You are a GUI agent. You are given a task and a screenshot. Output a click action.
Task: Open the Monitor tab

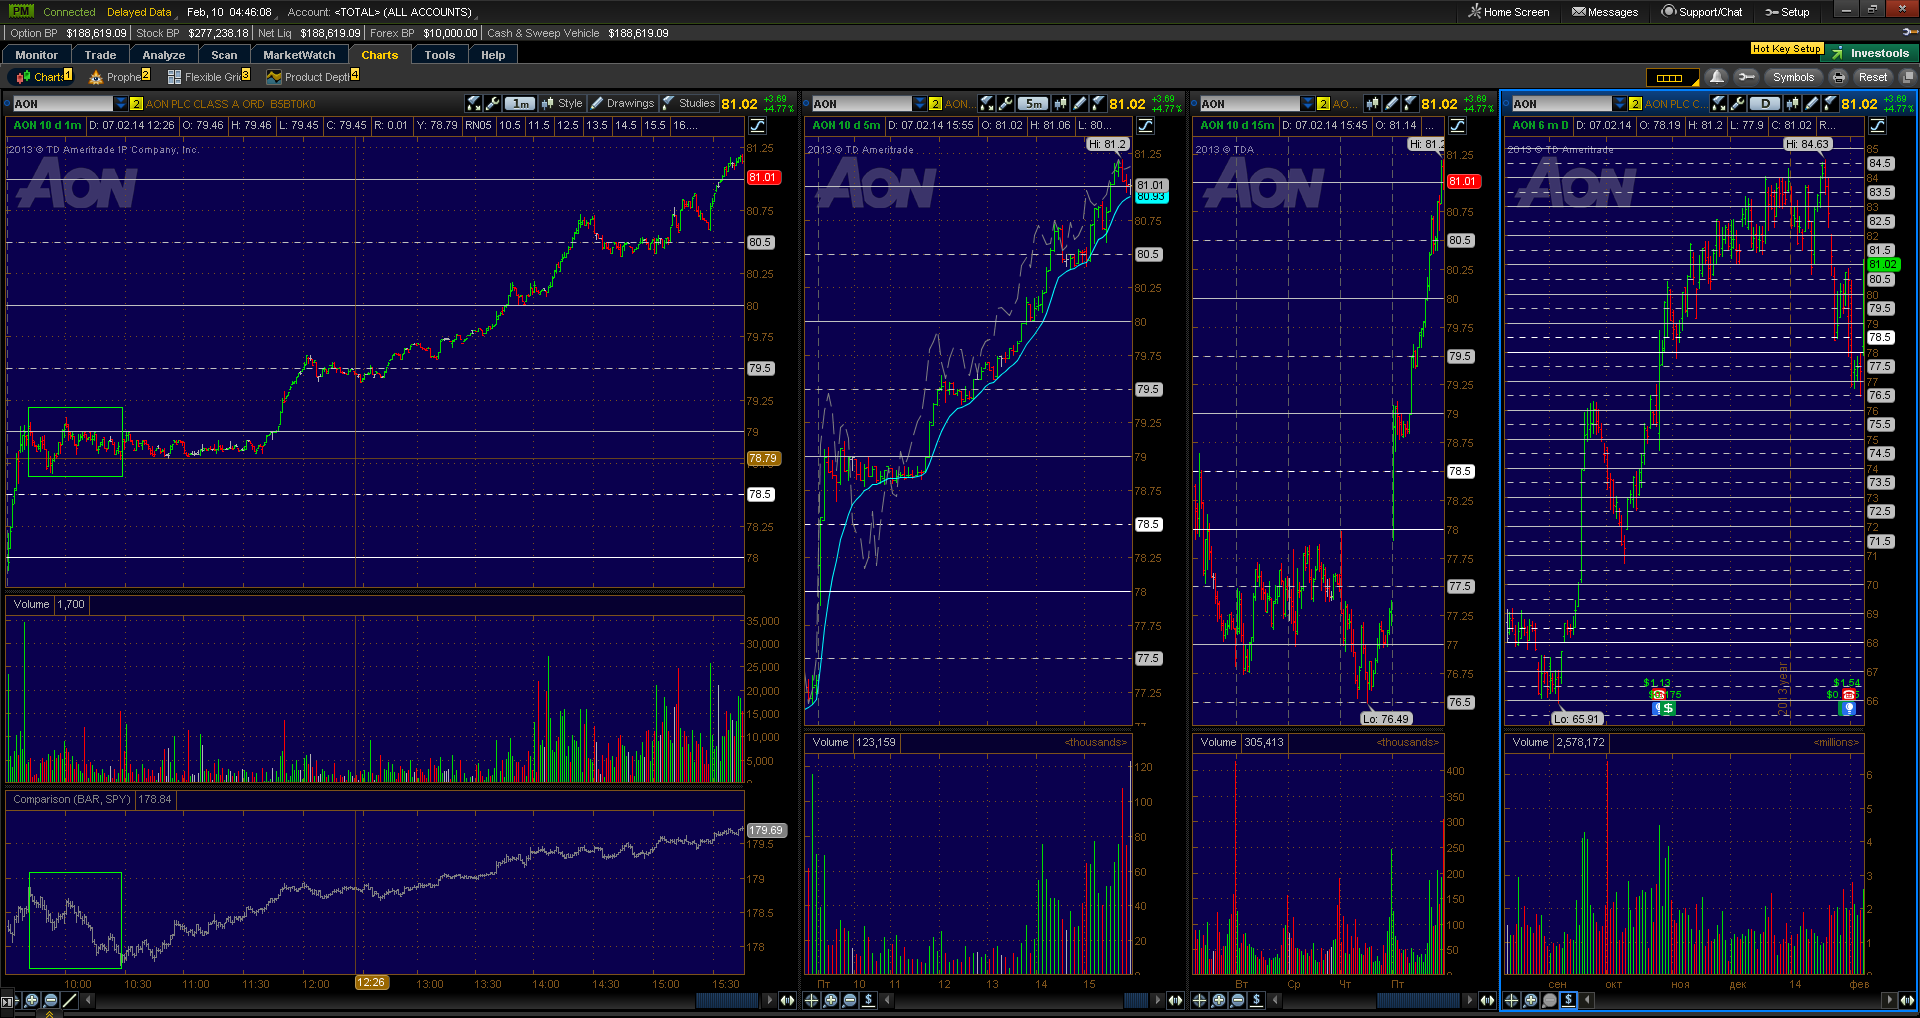pyautogui.click(x=37, y=55)
